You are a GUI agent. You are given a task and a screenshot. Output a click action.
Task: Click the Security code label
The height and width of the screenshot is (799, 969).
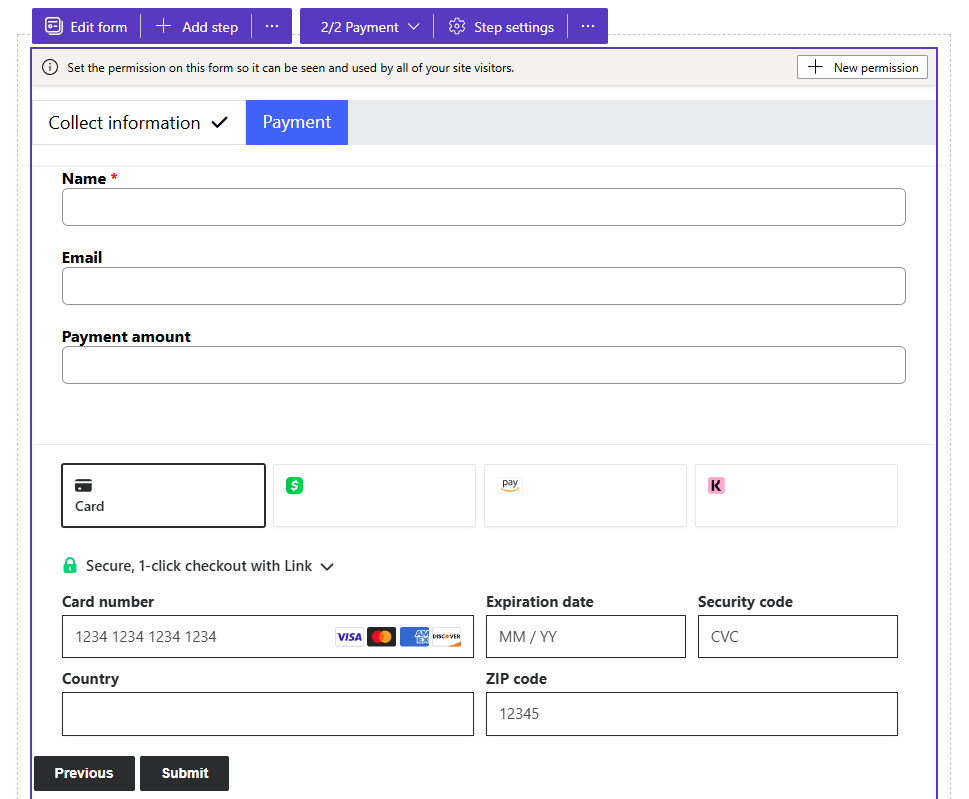click(x=745, y=602)
